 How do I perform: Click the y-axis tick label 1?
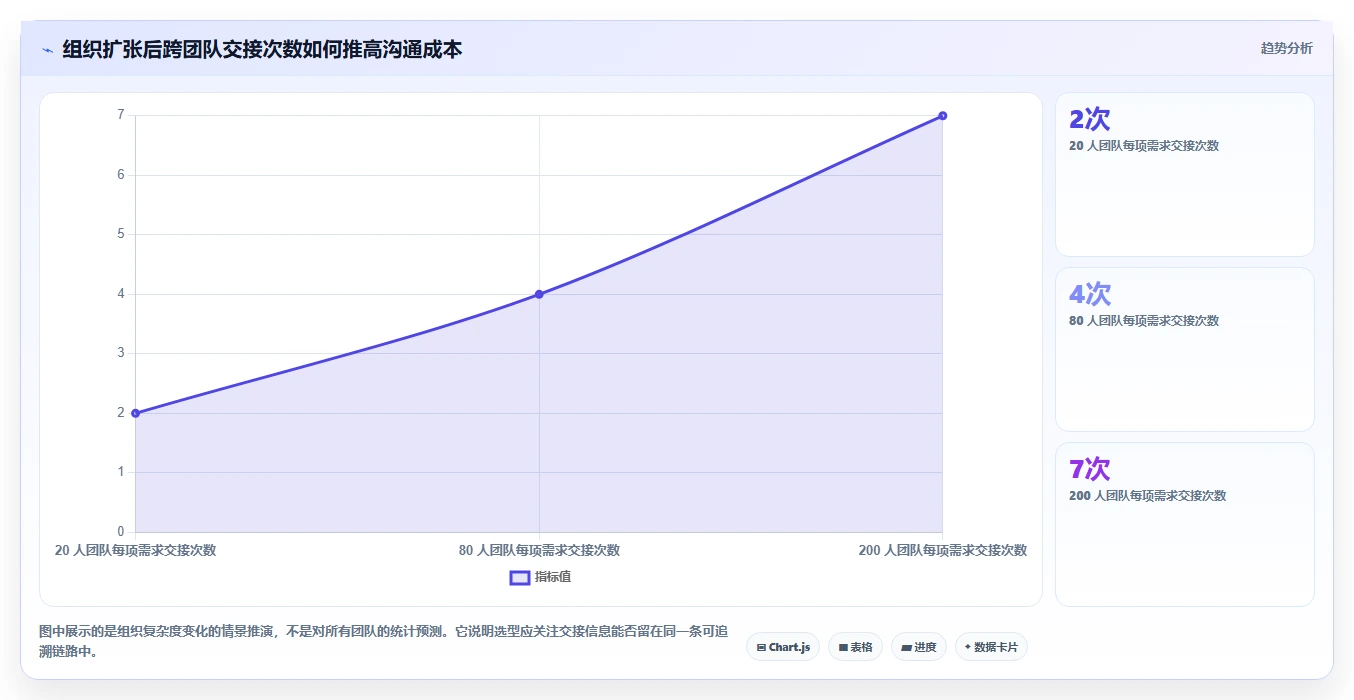(x=121, y=472)
